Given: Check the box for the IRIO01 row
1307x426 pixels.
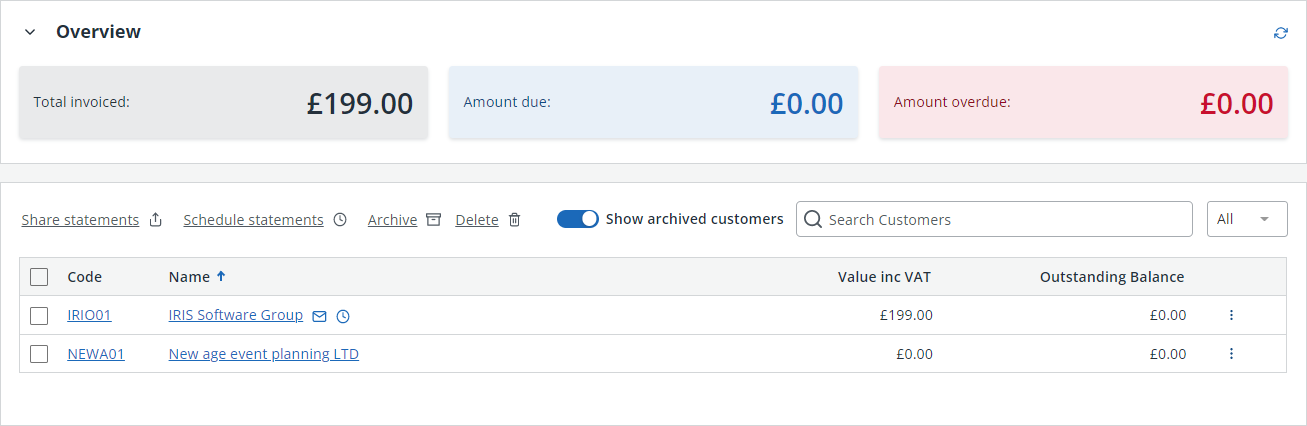Looking at the screenshot, I should click(x=39, y=315).
